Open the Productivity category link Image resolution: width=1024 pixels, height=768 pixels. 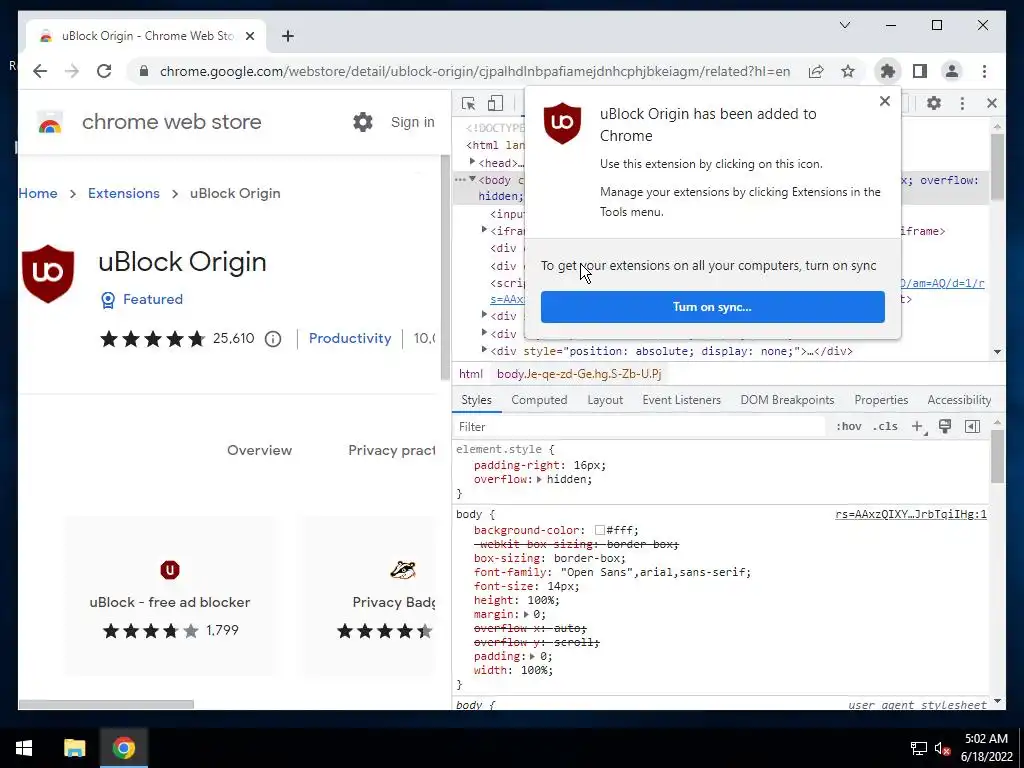coord(349,338)
